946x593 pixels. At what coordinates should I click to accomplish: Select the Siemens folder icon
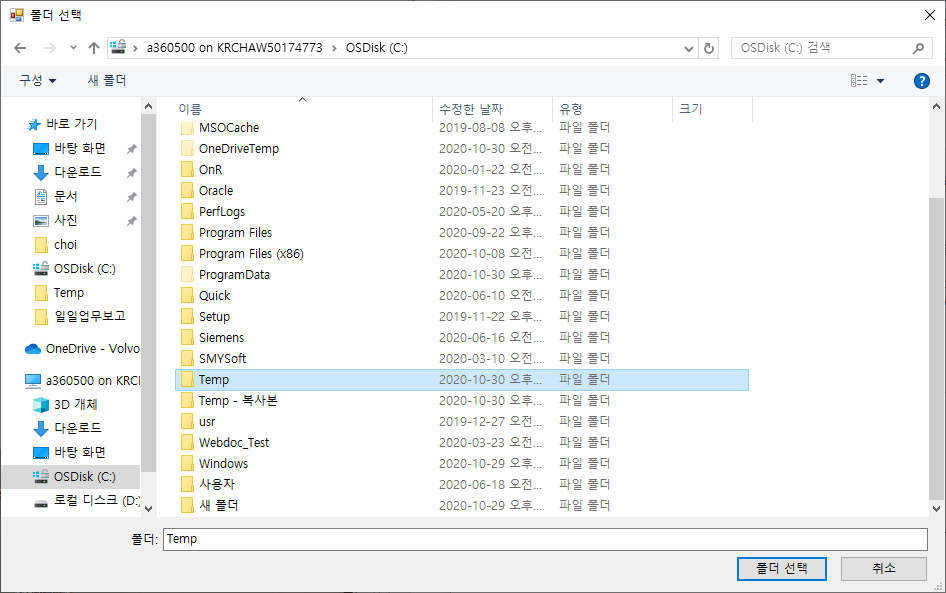(x=188, y=338)
